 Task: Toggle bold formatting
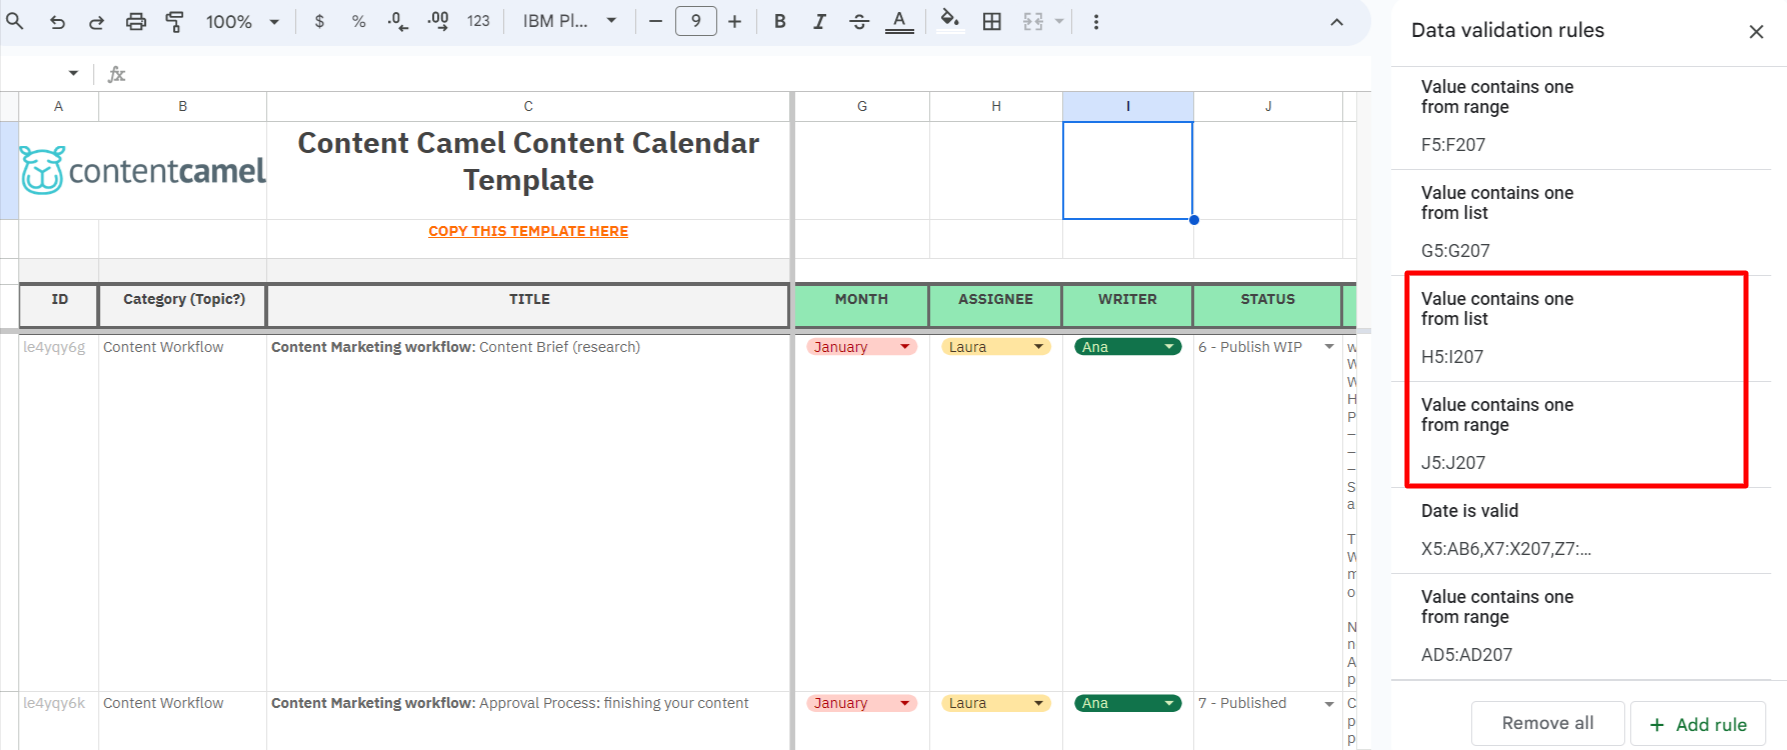pyautogui.click(x=780, y=21)
